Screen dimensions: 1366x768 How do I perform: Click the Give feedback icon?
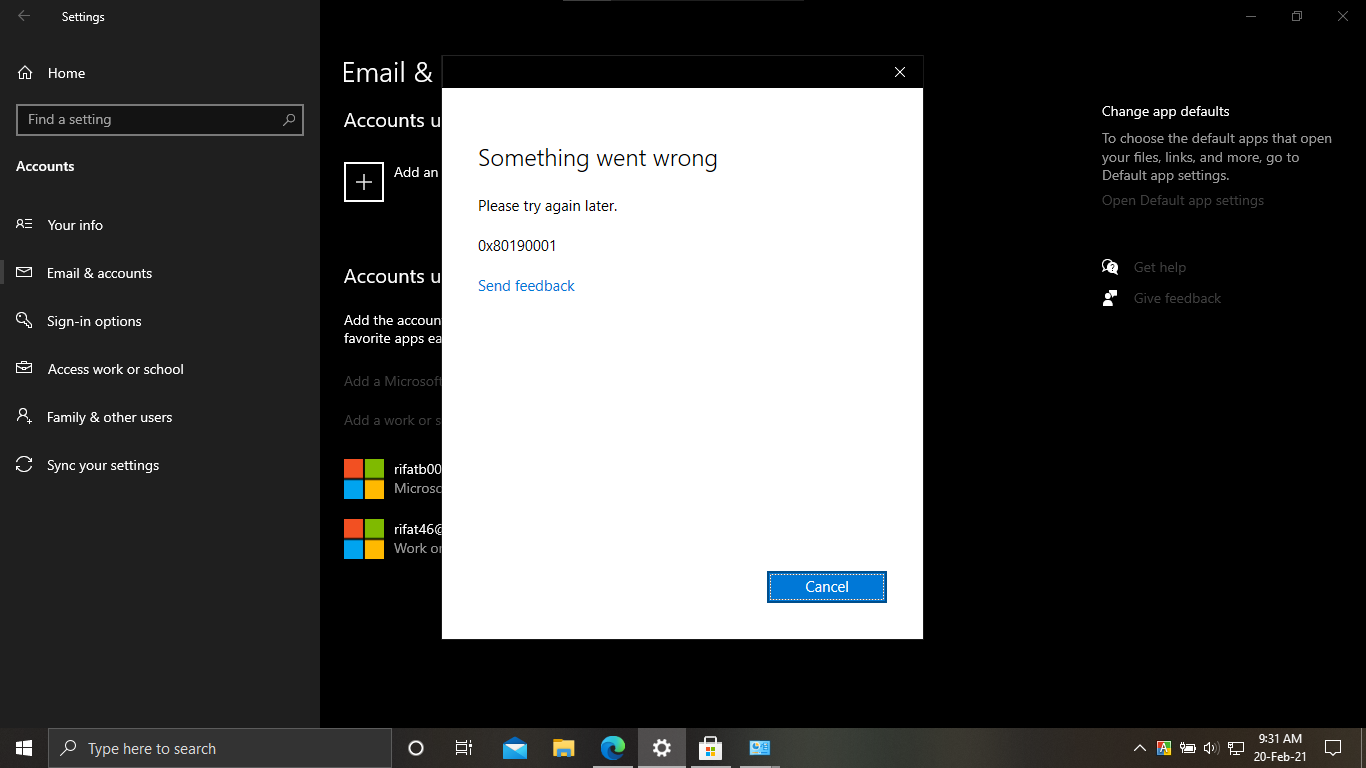pyautogui.click(x=1110, y=297)
